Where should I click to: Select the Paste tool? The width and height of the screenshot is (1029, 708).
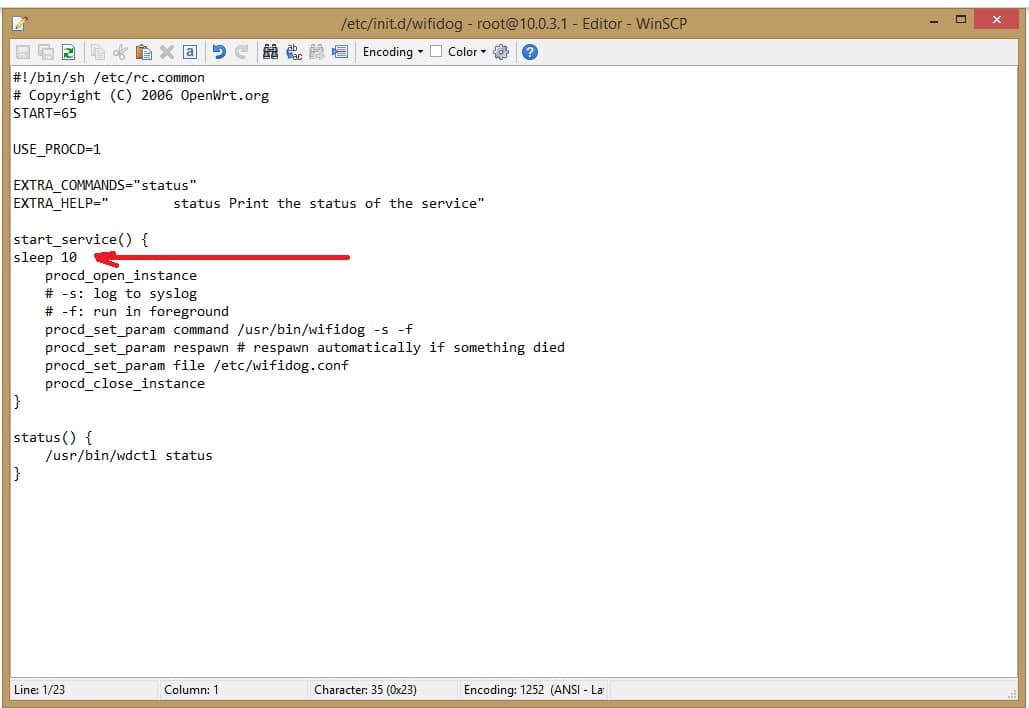click(143, 52)
